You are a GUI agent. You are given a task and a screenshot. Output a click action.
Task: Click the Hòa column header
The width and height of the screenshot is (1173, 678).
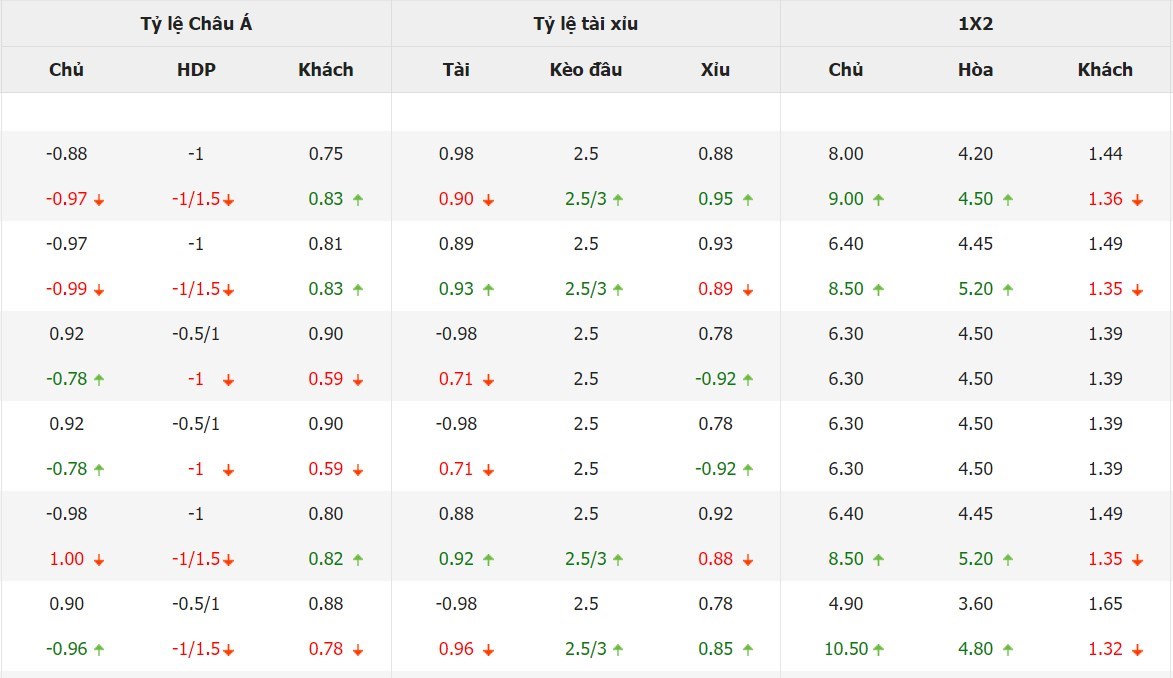click(975, 70)
